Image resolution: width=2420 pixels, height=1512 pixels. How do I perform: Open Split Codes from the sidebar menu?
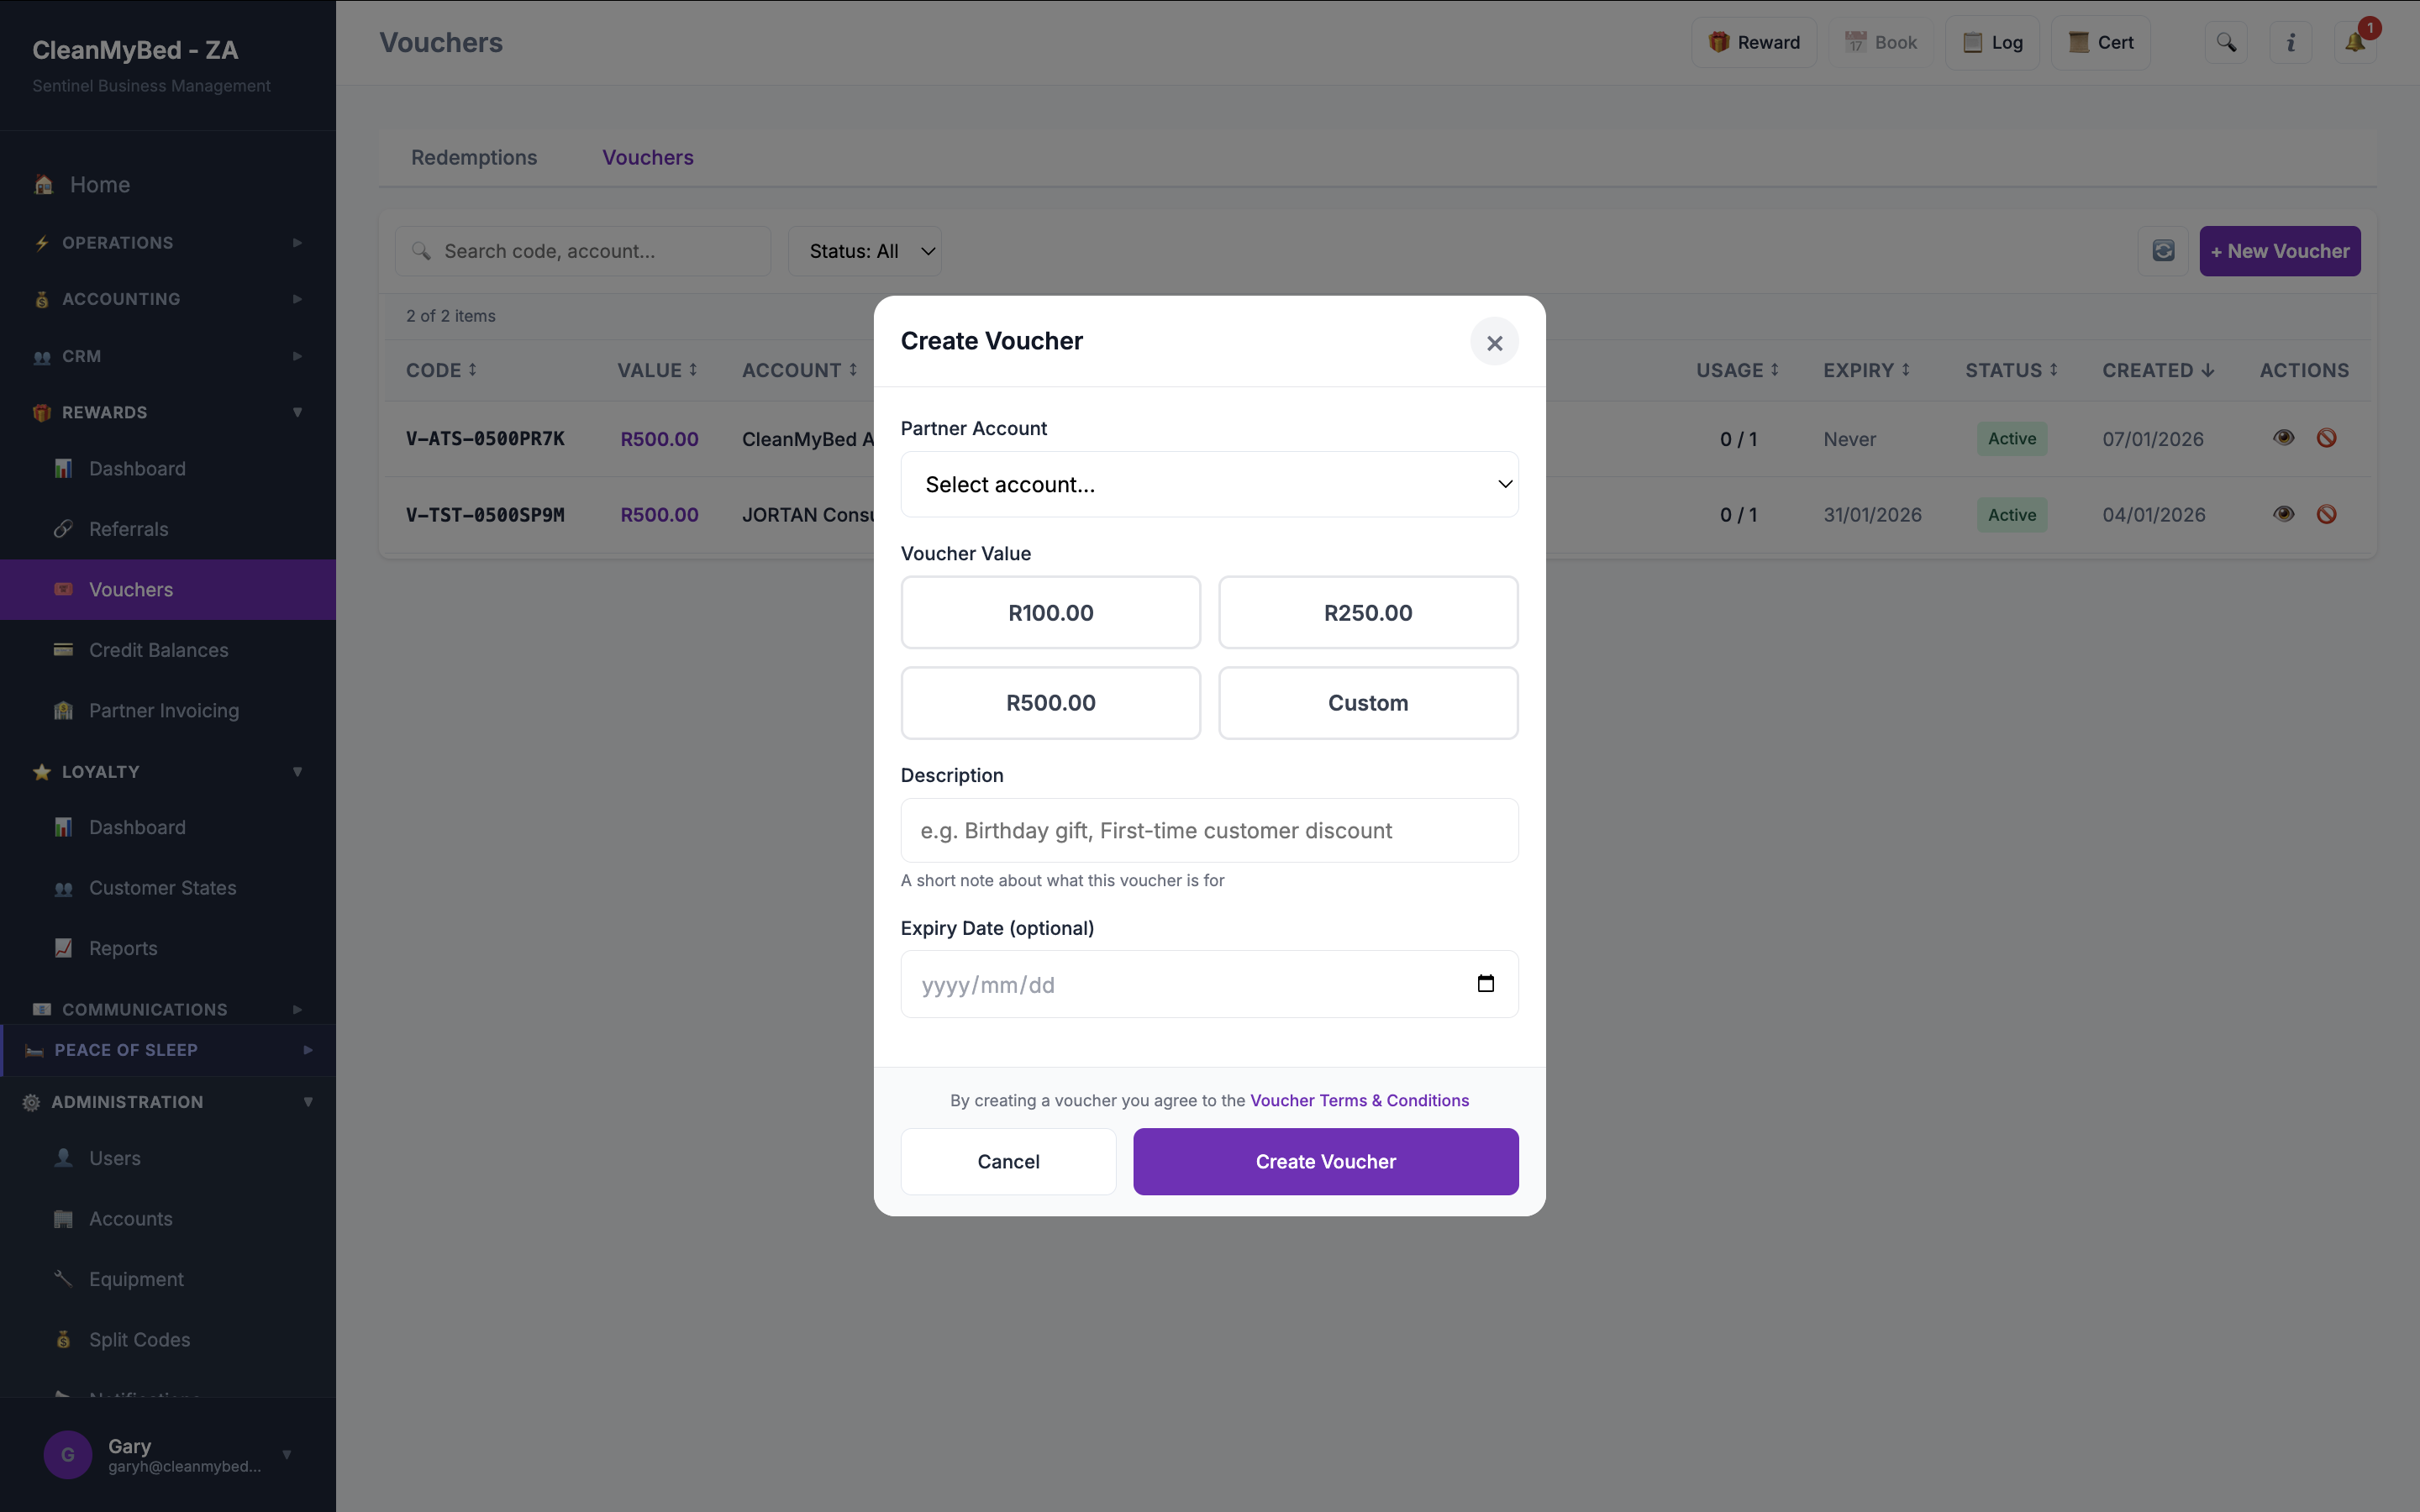(140, 1340)
